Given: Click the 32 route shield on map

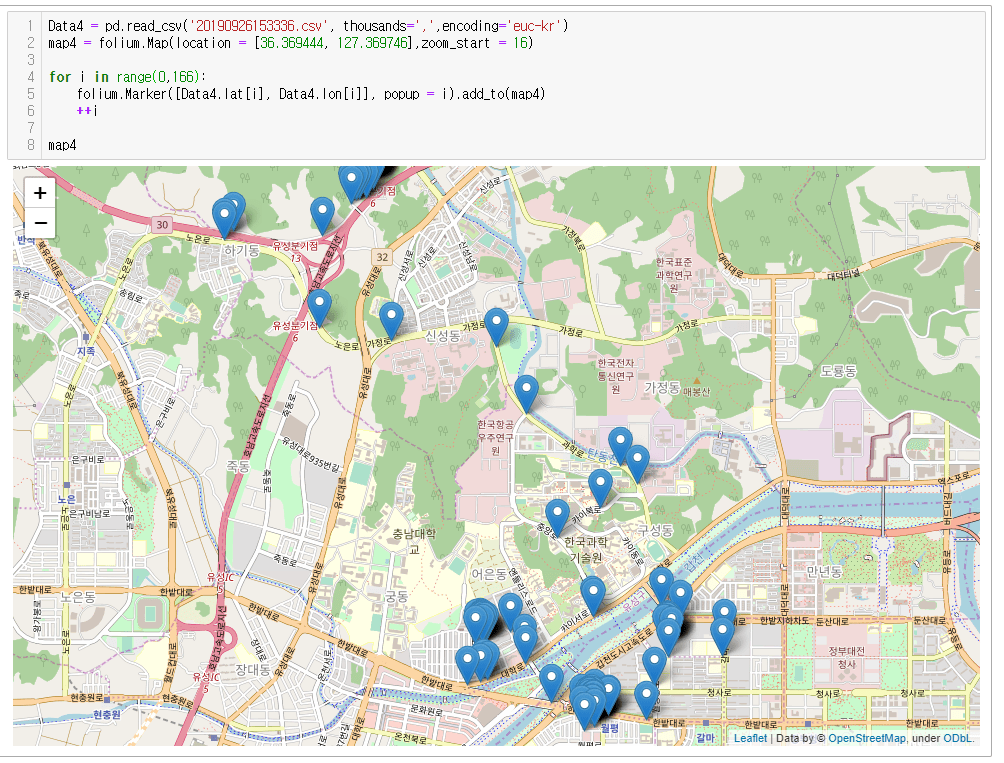Looking at the screenshot, I should pyautogui.click(x=382, y=257).
